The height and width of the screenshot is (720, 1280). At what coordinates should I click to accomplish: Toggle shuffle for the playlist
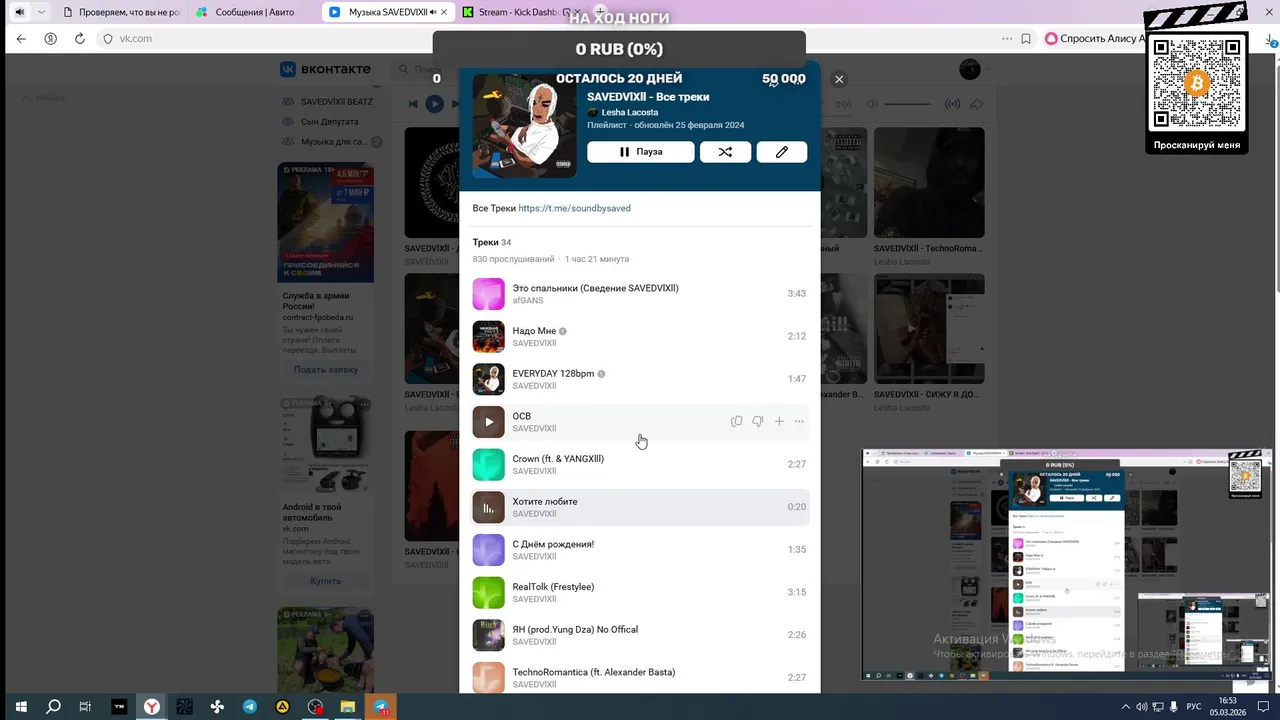[725, 152]
